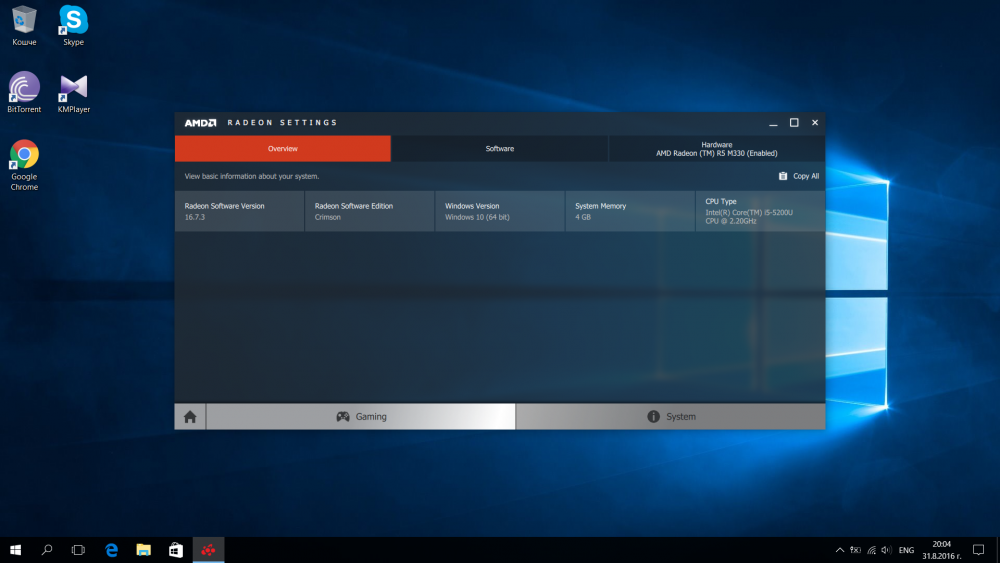
Task: Select the KMPlayer desktop shortcut
Action: coord(73,93)
